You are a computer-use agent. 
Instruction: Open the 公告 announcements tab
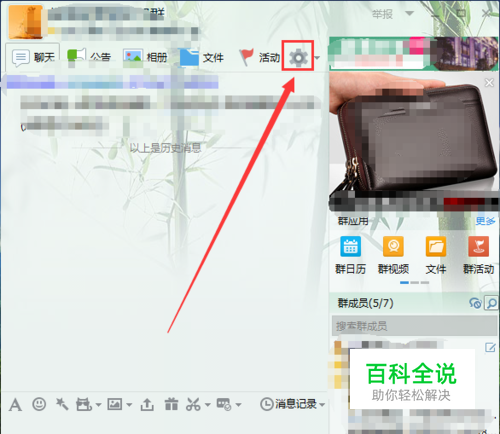pyautogui.click(x=89, y=57)
